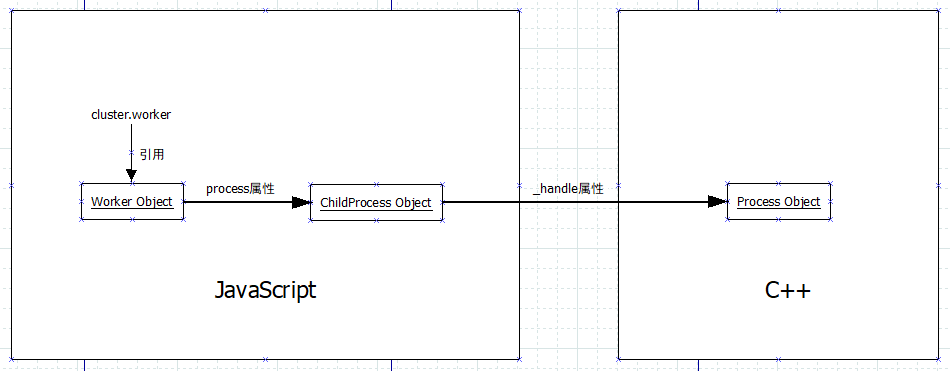Select the ChildProcess Object box
950x371 pixels.
376,202
